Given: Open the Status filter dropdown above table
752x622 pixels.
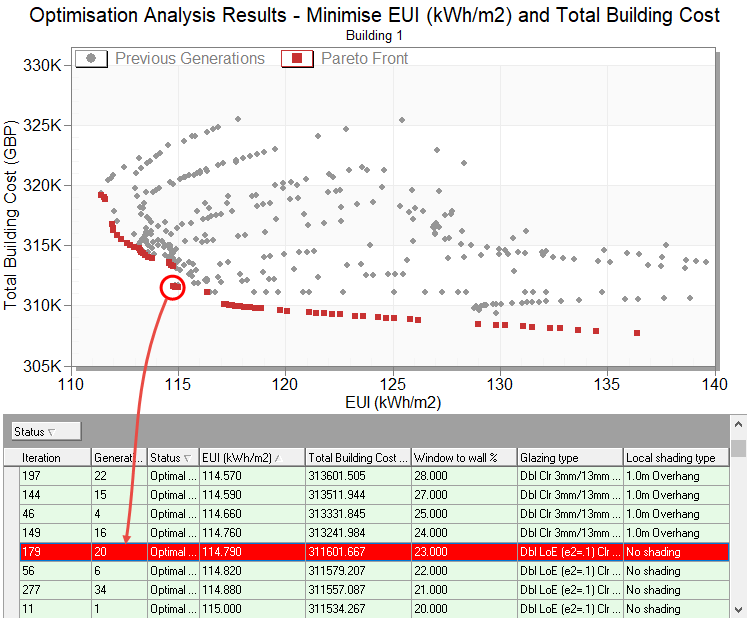Looking at the screenshot, I should tap(46, 431).
